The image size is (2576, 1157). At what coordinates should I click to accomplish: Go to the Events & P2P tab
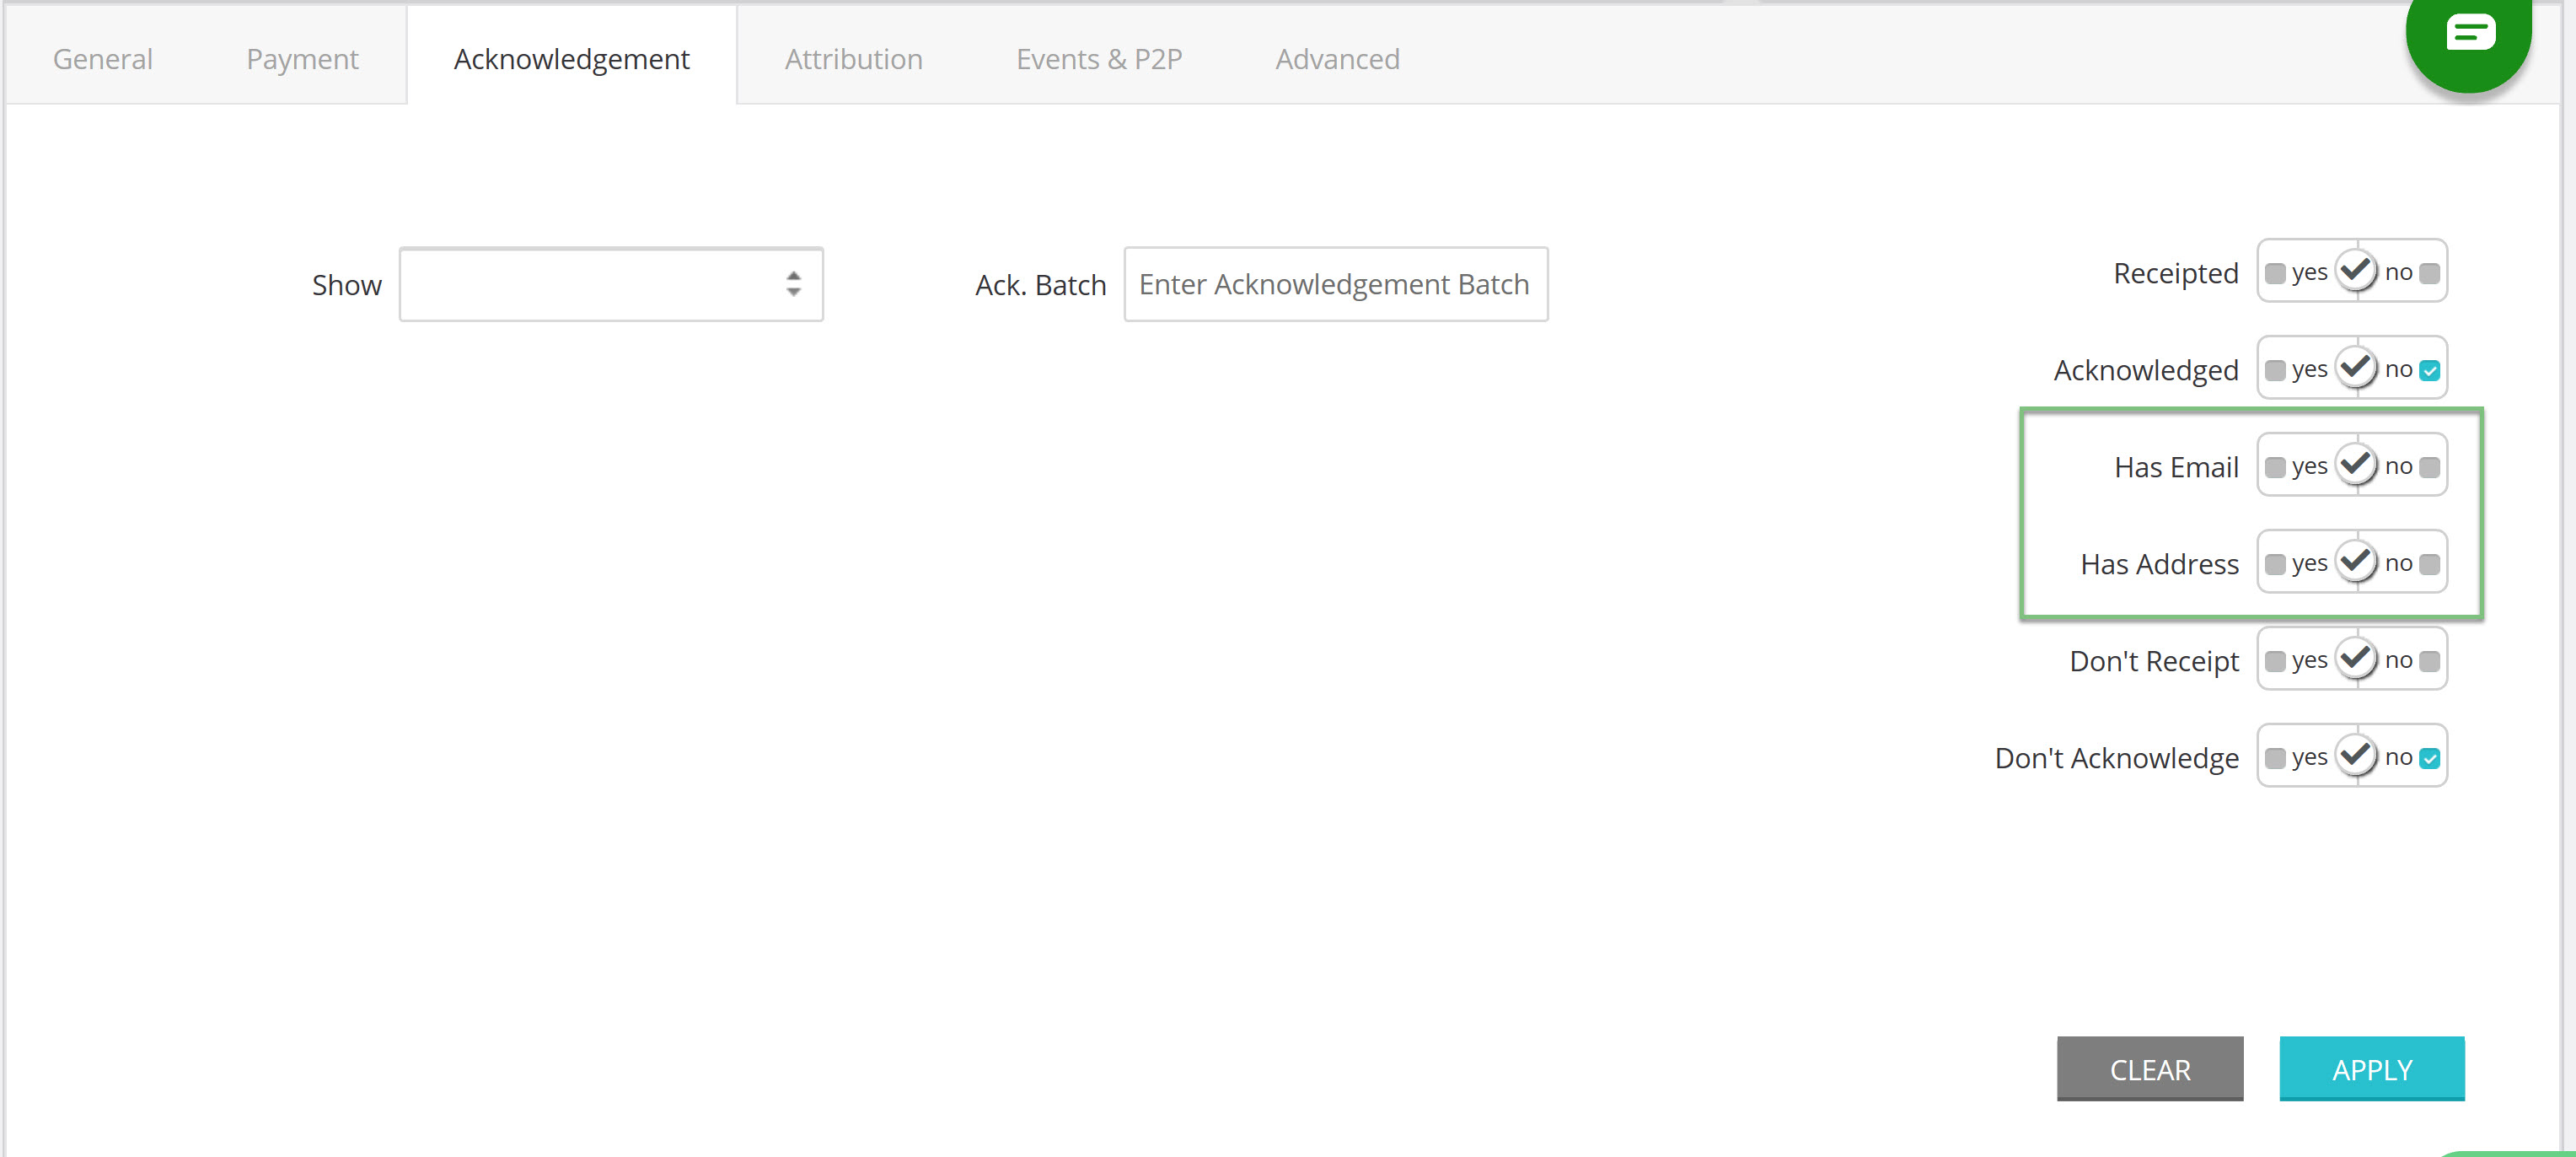click(1099, 59)
